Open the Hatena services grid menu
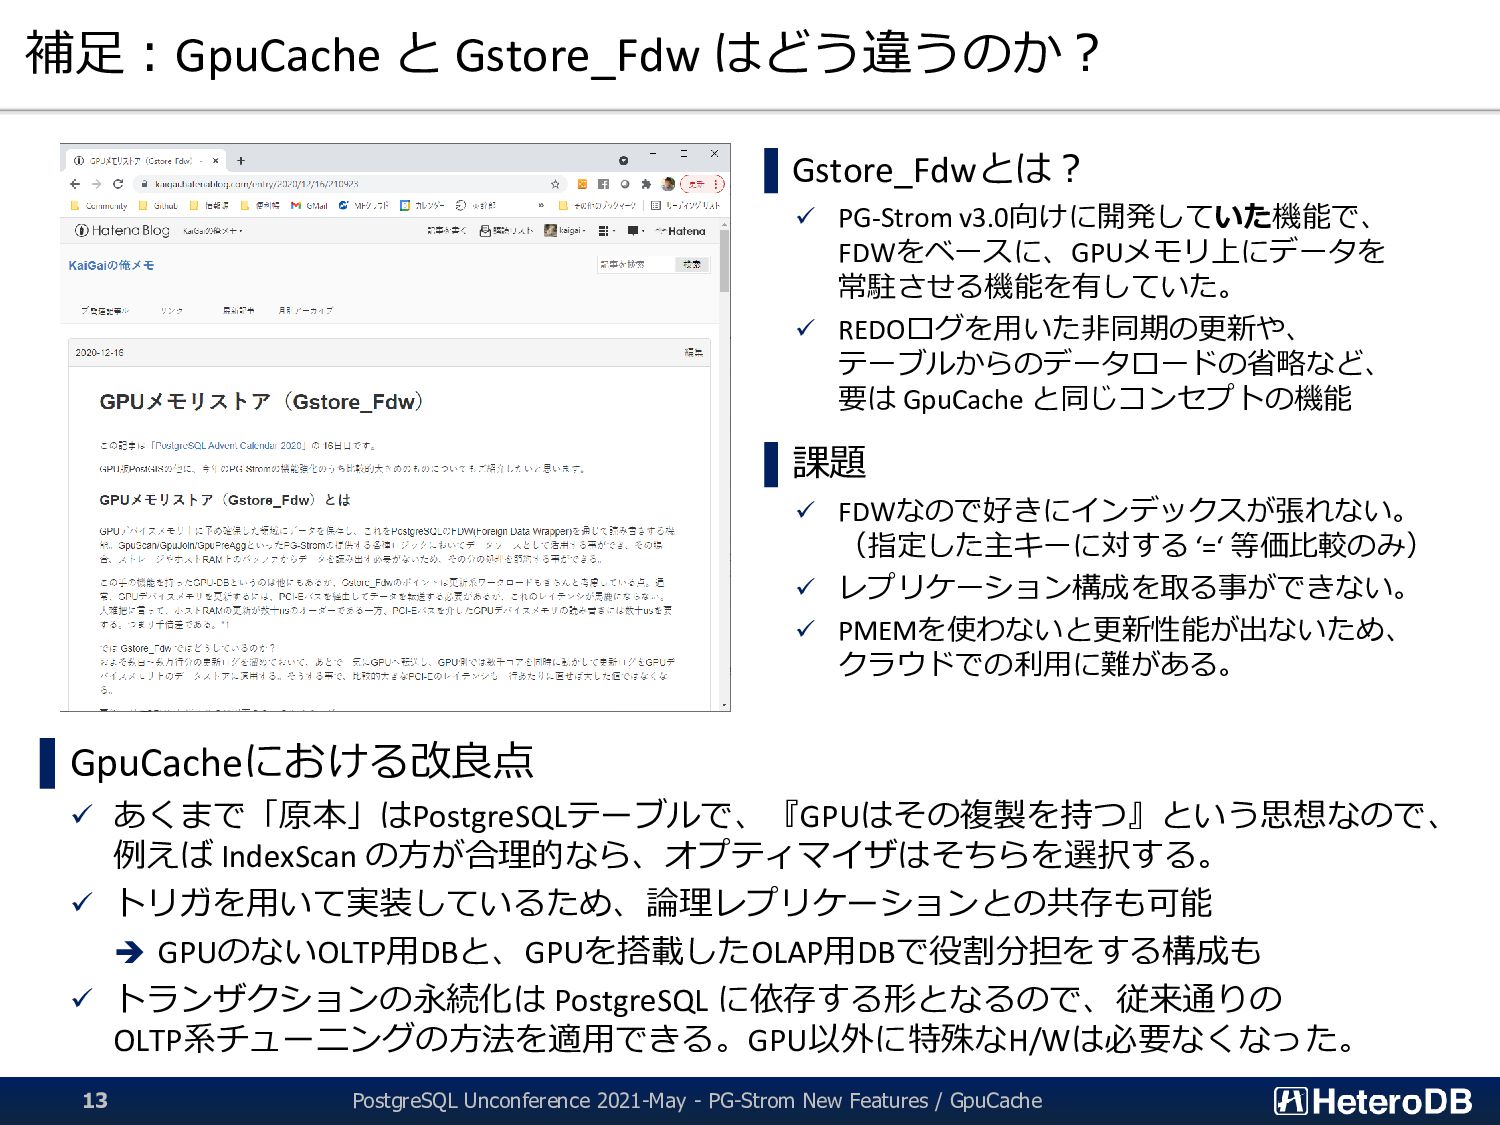Image resolution: width=1500 pixels, height=1125 pixels. click(606, 231)
